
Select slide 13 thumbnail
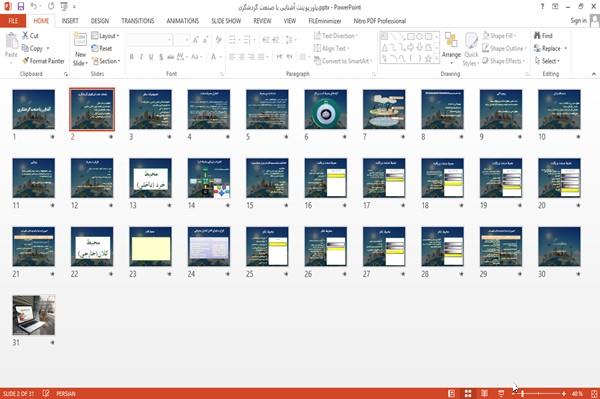tap(150, 178)
